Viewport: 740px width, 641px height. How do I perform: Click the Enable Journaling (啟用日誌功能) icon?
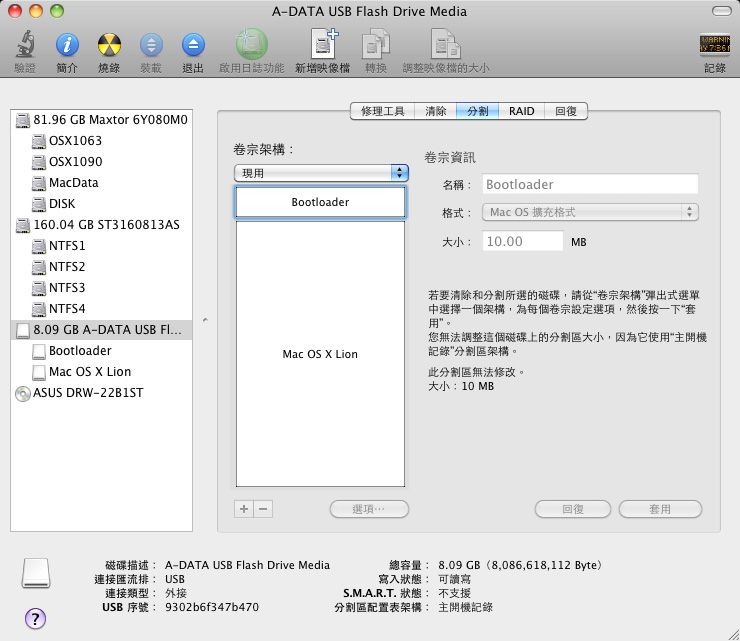coord(252,44)
